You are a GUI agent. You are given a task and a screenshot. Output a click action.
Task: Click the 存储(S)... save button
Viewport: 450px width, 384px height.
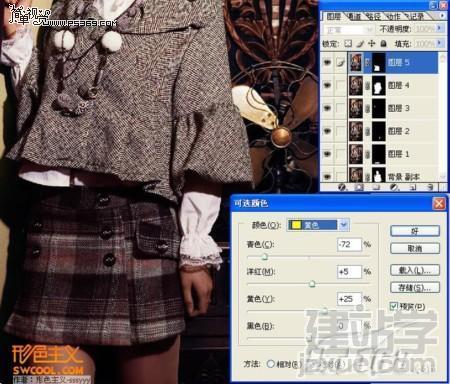click(415, 287)
